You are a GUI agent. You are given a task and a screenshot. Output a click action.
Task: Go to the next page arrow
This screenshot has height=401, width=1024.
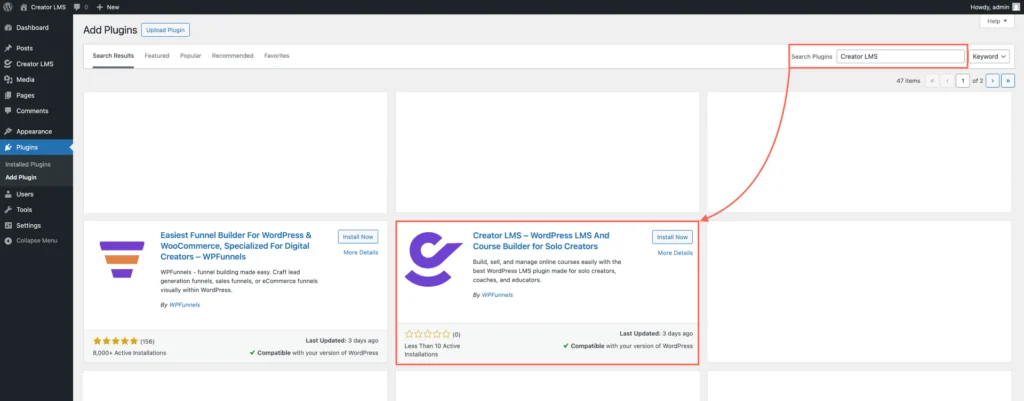[x=993, y=81]
